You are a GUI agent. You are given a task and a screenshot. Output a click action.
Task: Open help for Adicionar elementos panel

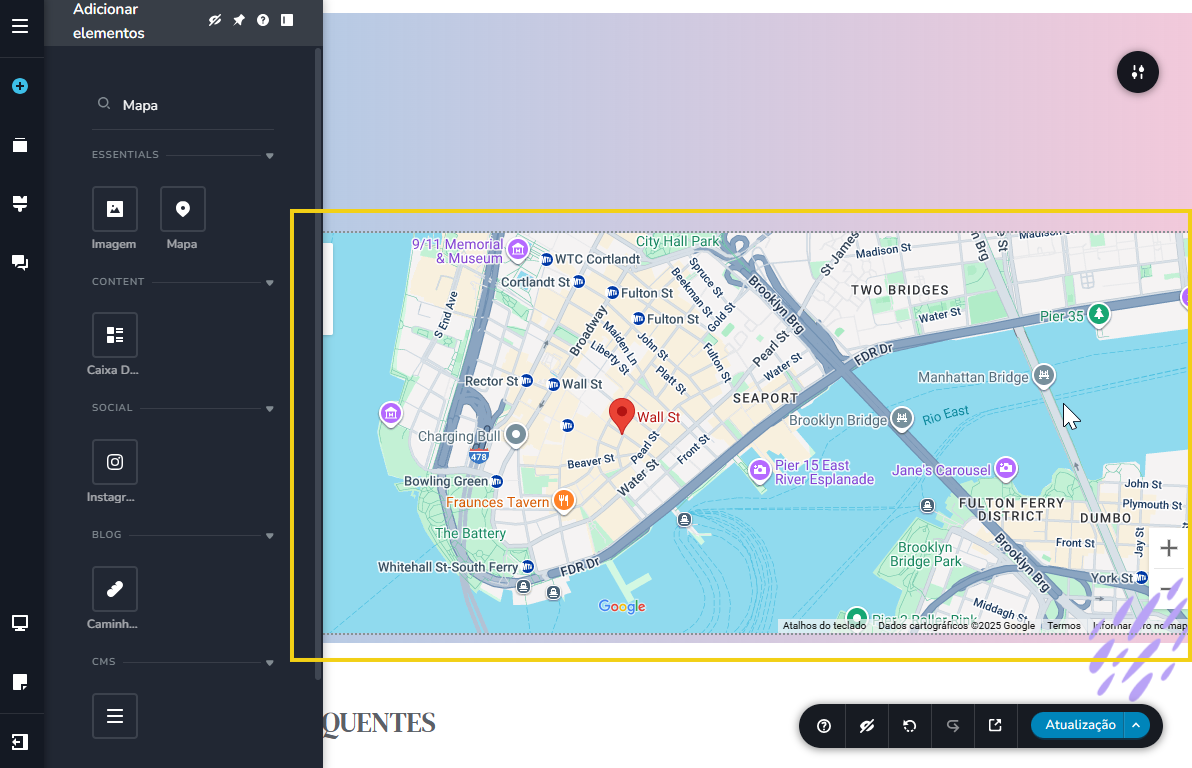pos(263,21)
